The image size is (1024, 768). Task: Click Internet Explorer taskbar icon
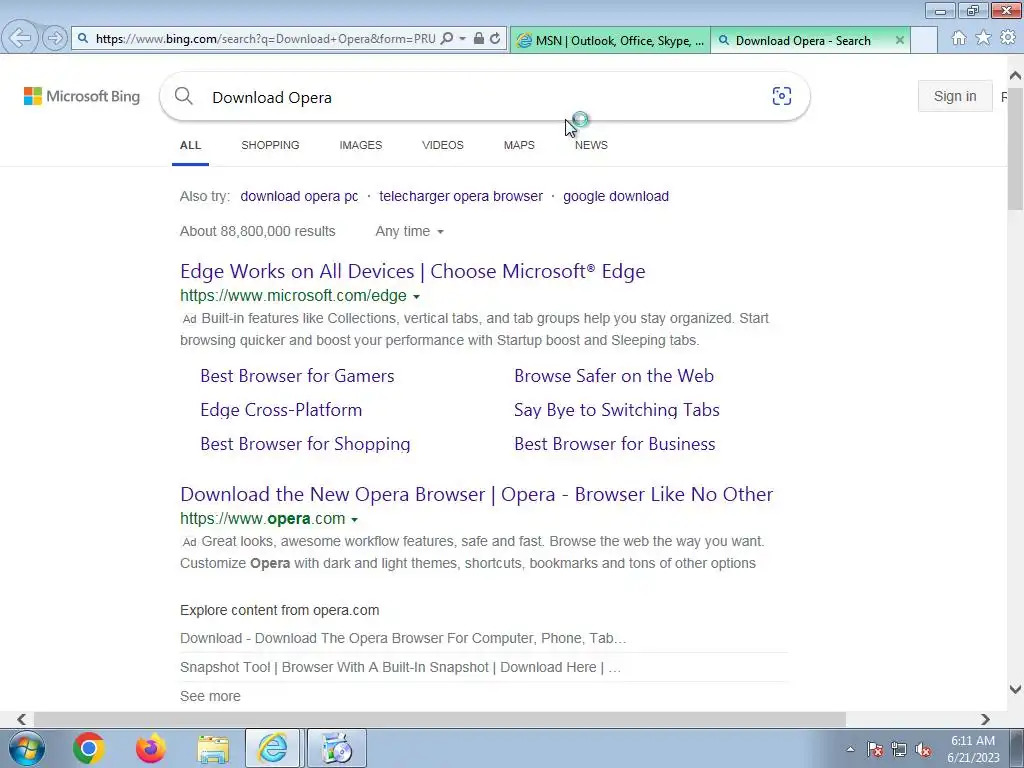click(x=272, y=748)
